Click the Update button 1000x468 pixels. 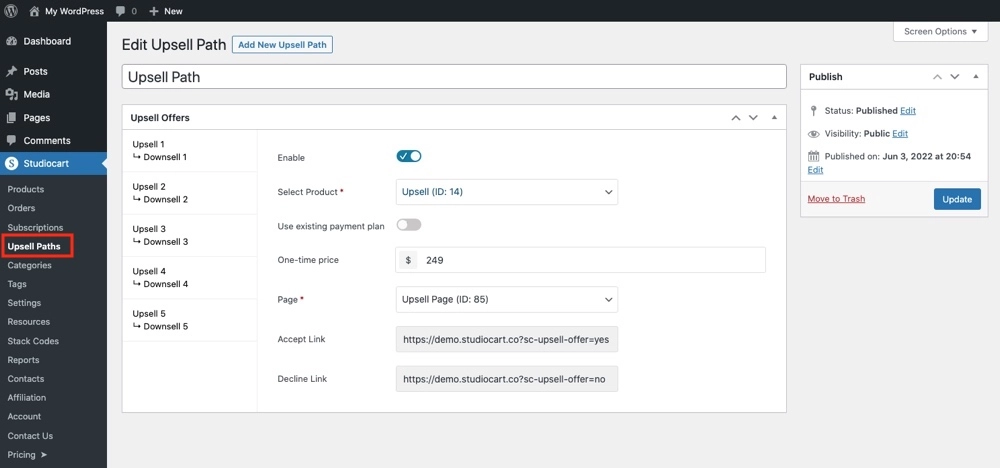[957, 199]
